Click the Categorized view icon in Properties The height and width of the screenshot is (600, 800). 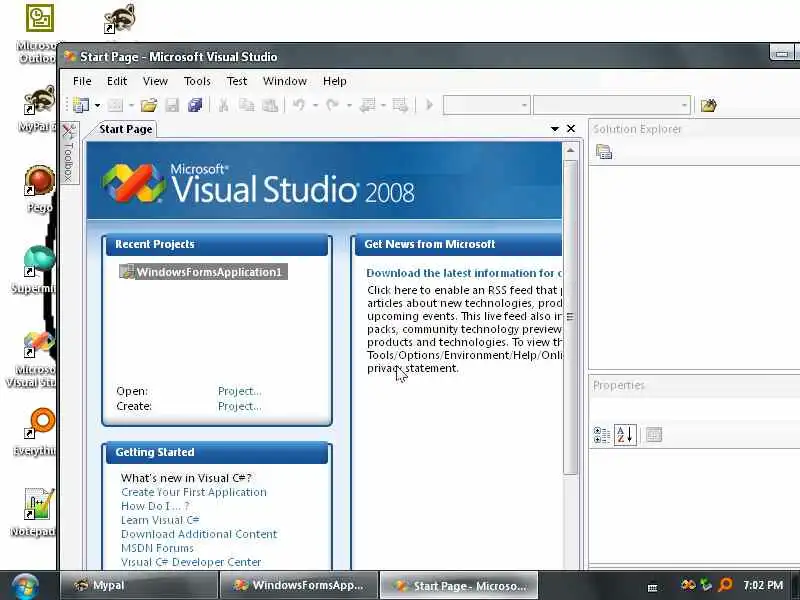pos(602,435)
